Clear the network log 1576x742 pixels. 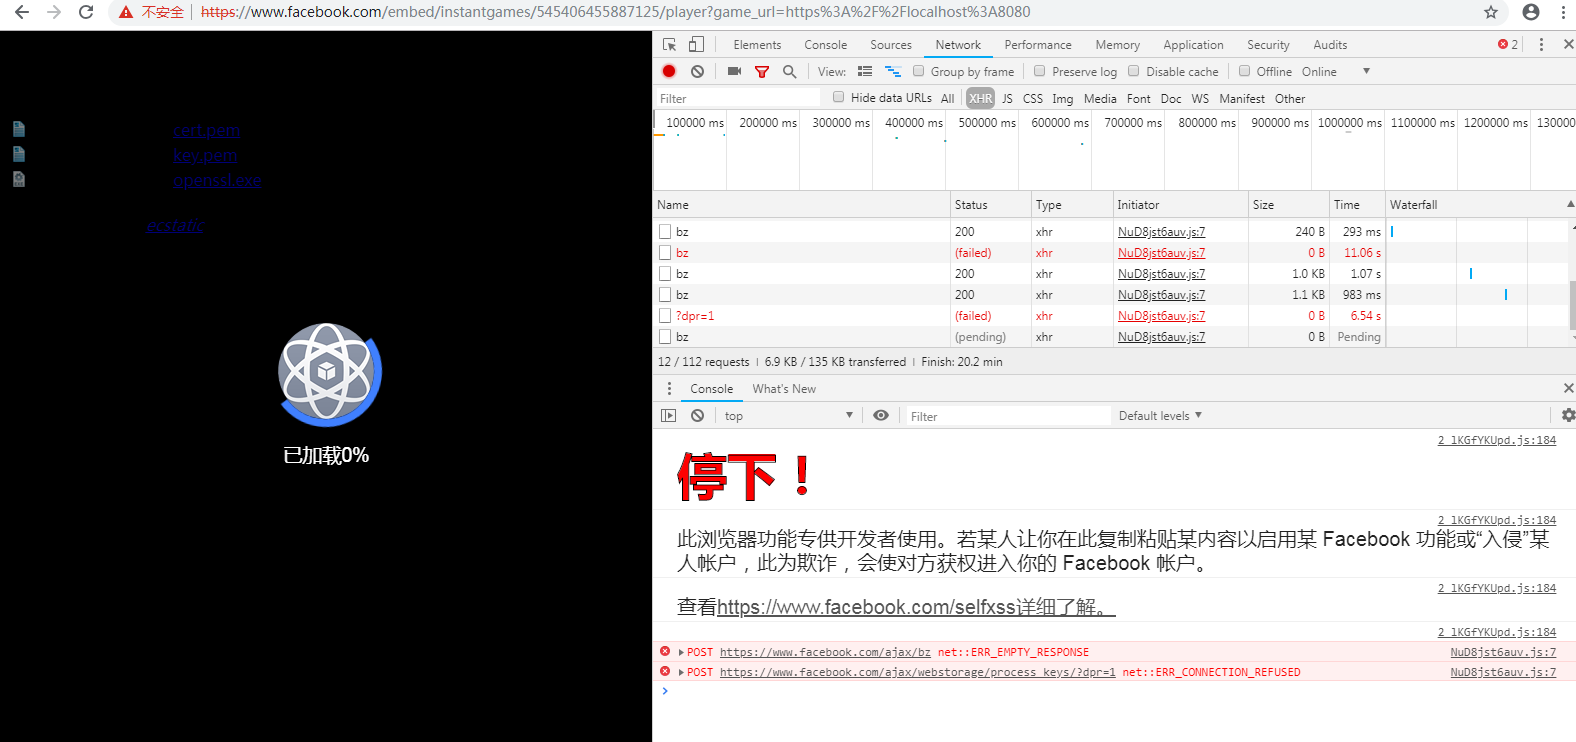(x=697, y=71)
